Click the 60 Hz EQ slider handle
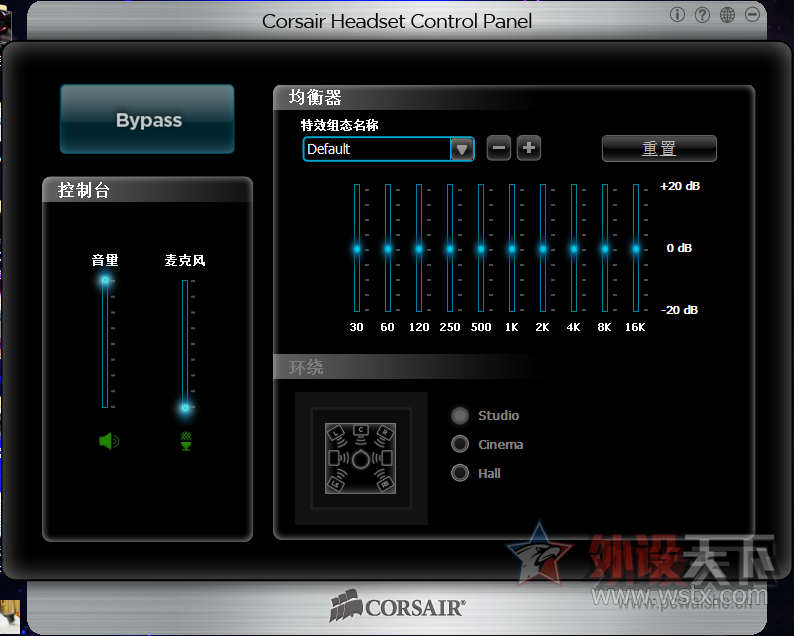 click(388, 249)
